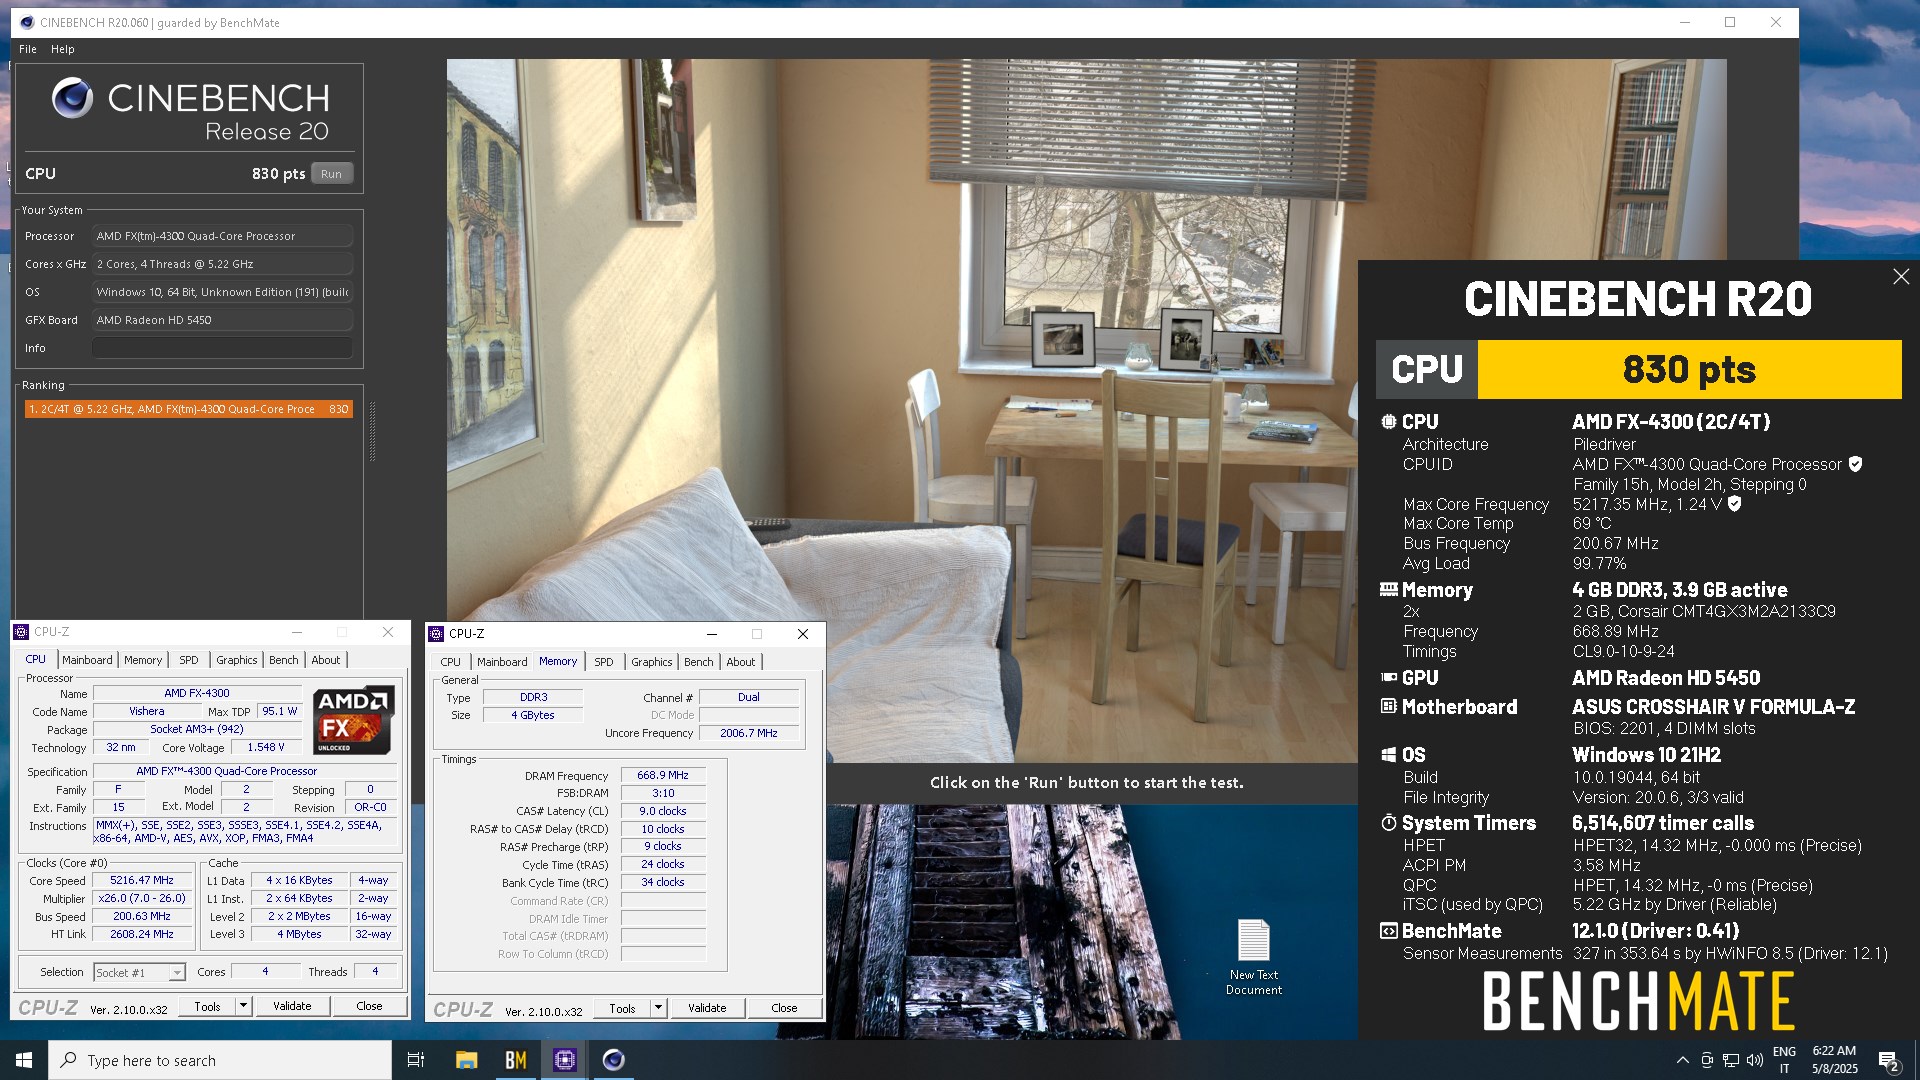This screenshot has height=1080, width=1920.
Task: Click Tools button in left CPU-Z window
Action: point(208,1006)
